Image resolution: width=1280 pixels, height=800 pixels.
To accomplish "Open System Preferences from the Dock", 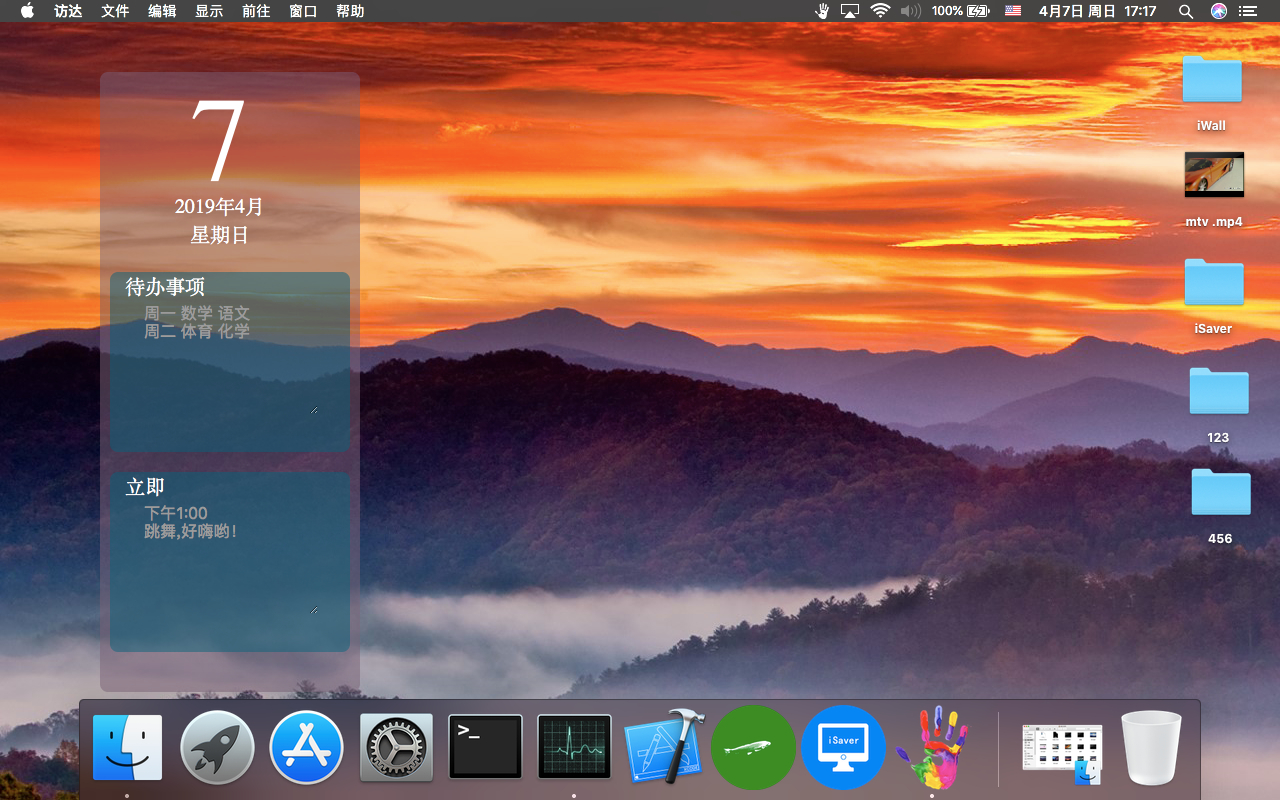I will (396, 747).
